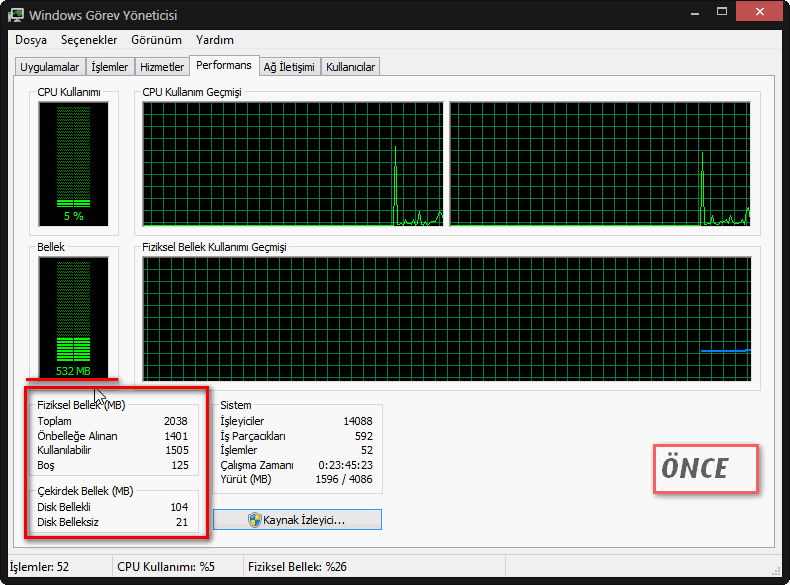Click the Sistem group label
The width and height of the screenshot is (790, 585).
[236, 405]
